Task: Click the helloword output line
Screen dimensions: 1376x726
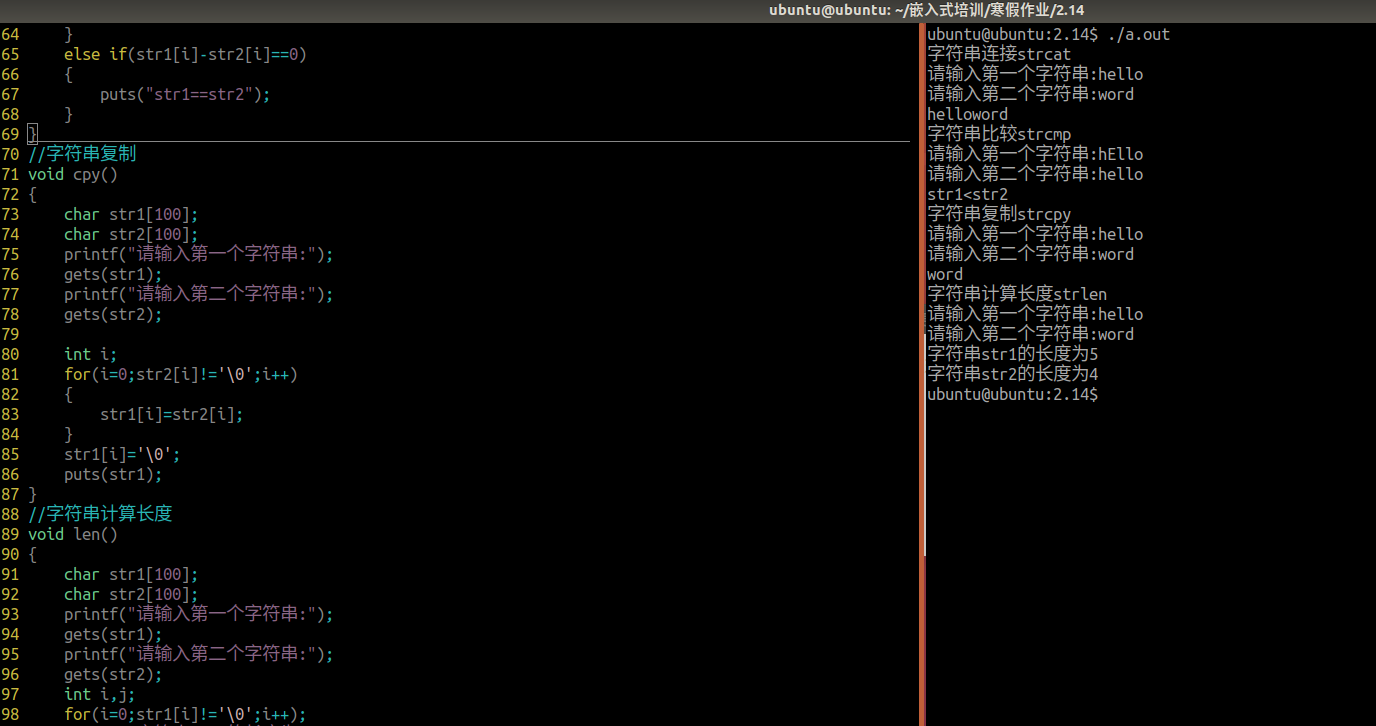Action: (967, 114)
